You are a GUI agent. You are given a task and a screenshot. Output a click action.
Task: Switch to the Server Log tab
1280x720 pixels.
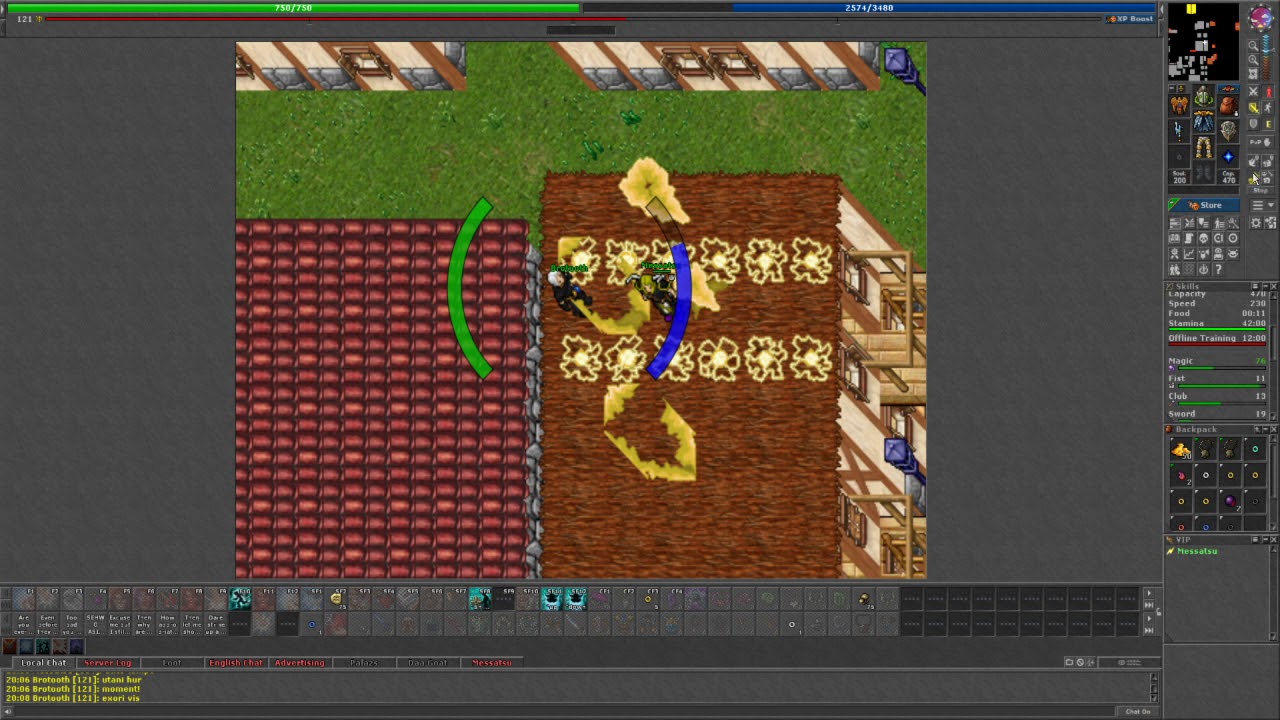pos(108,663)
